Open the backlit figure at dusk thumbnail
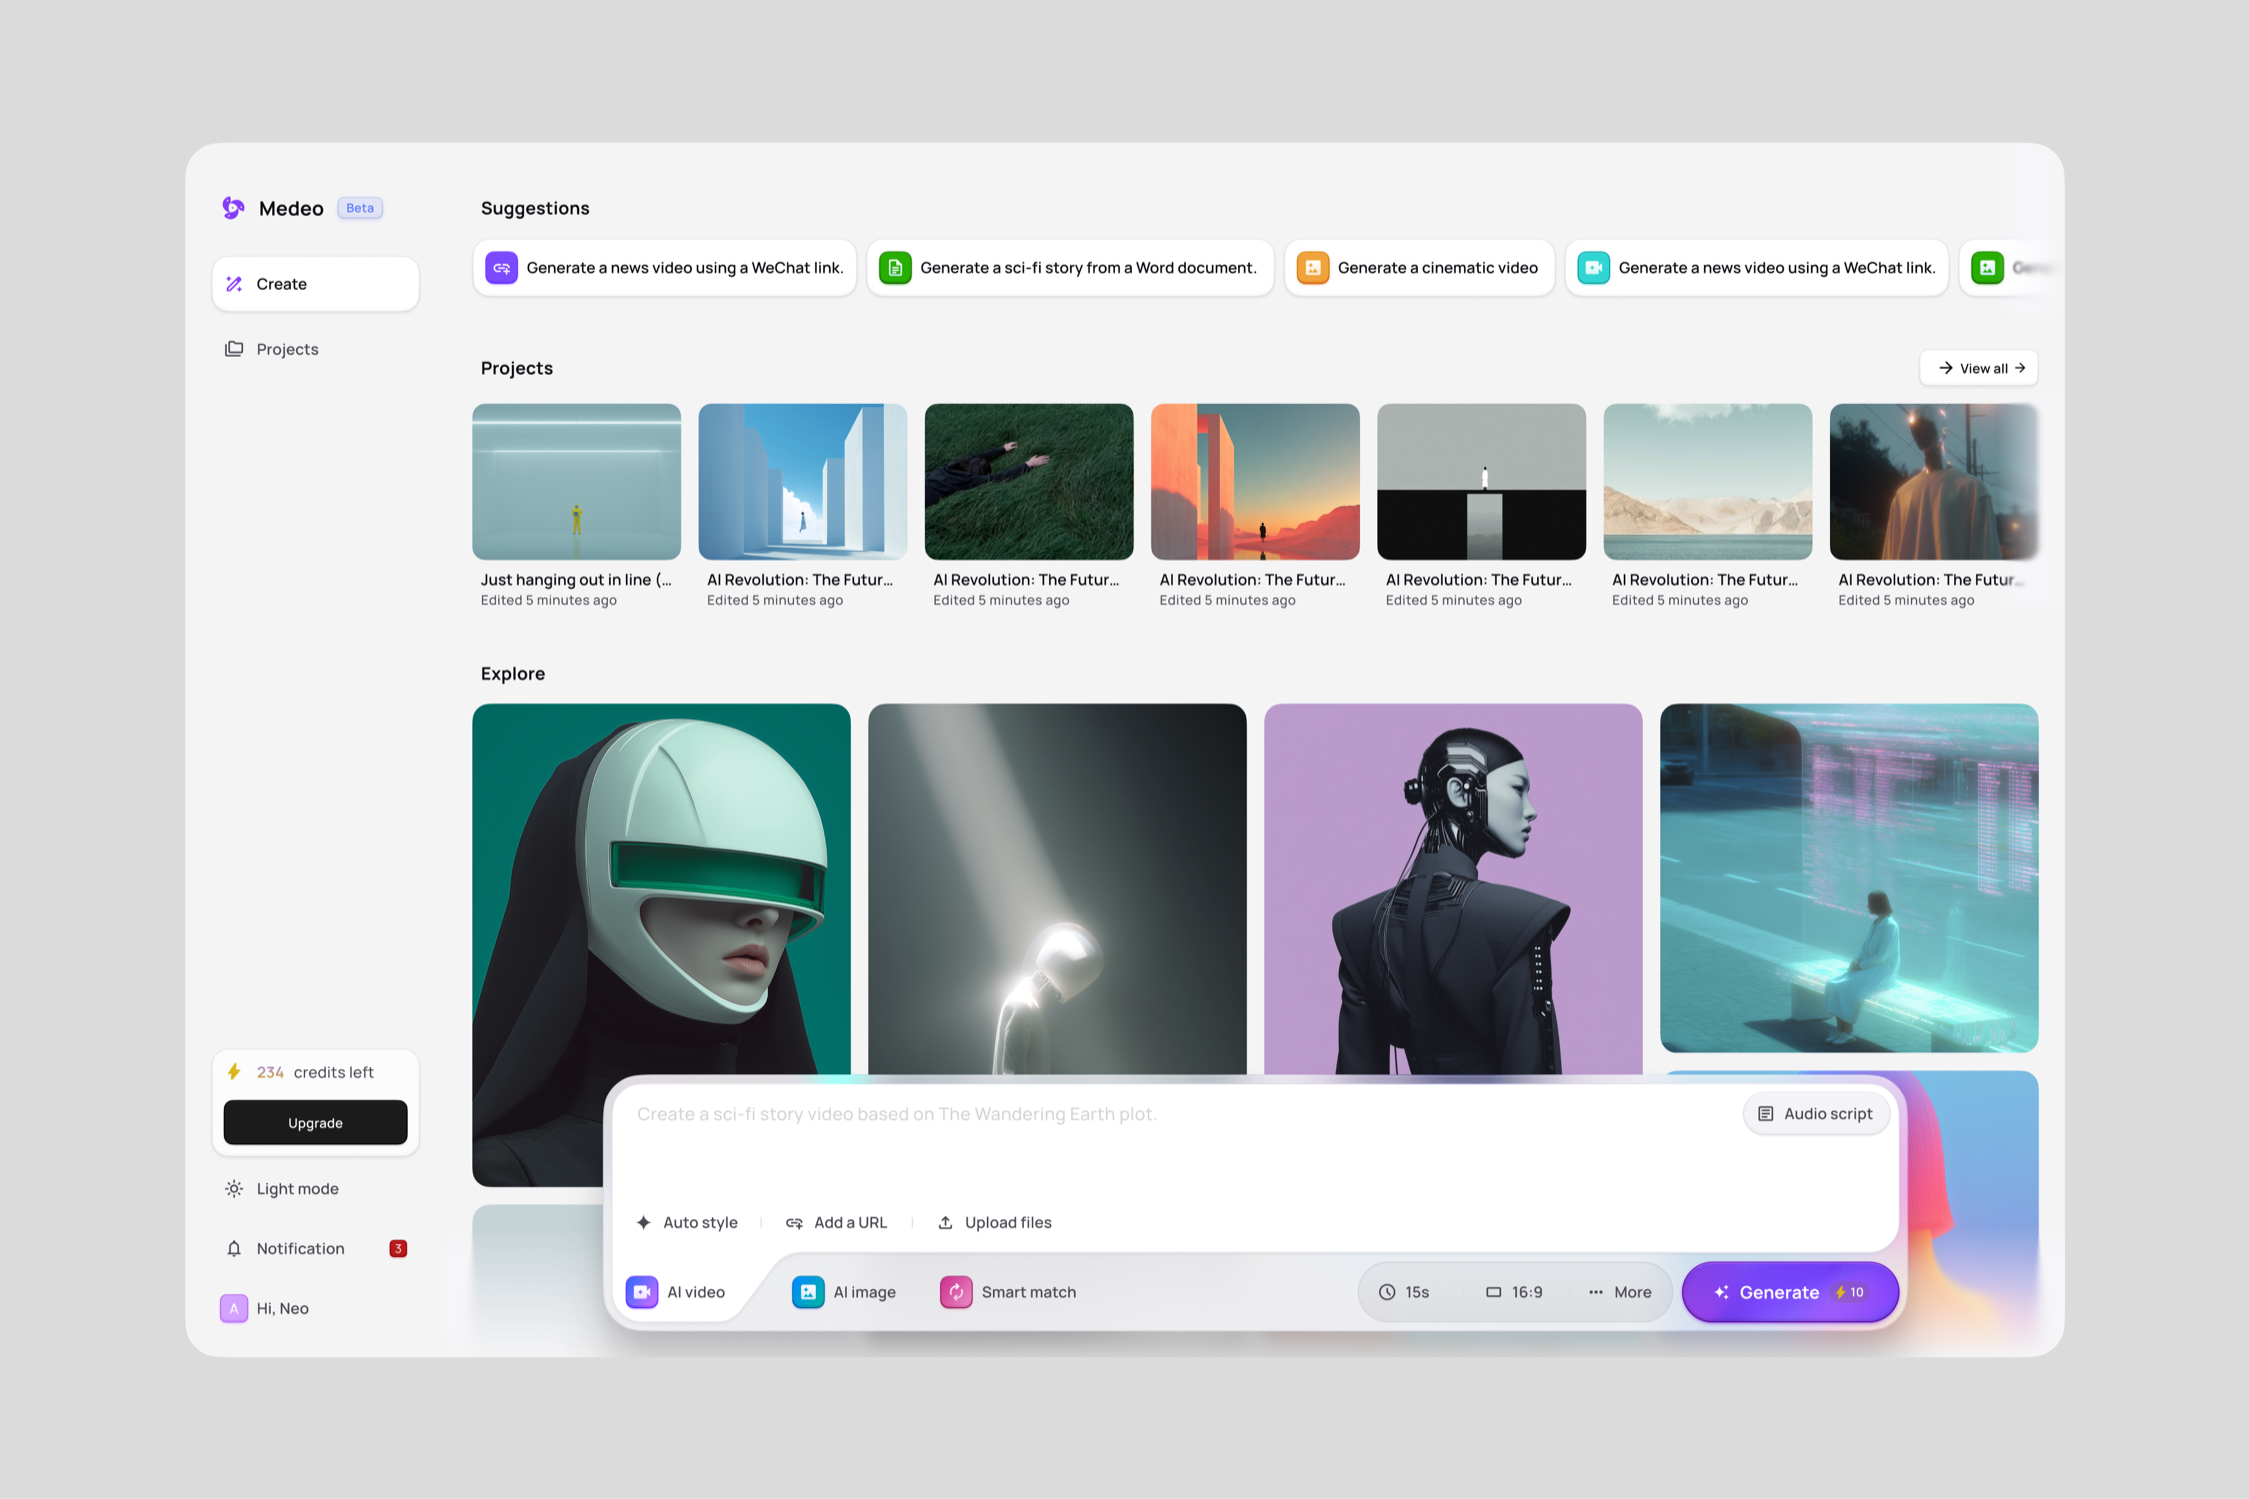 pyautogui.click(x=1933, y=482)
